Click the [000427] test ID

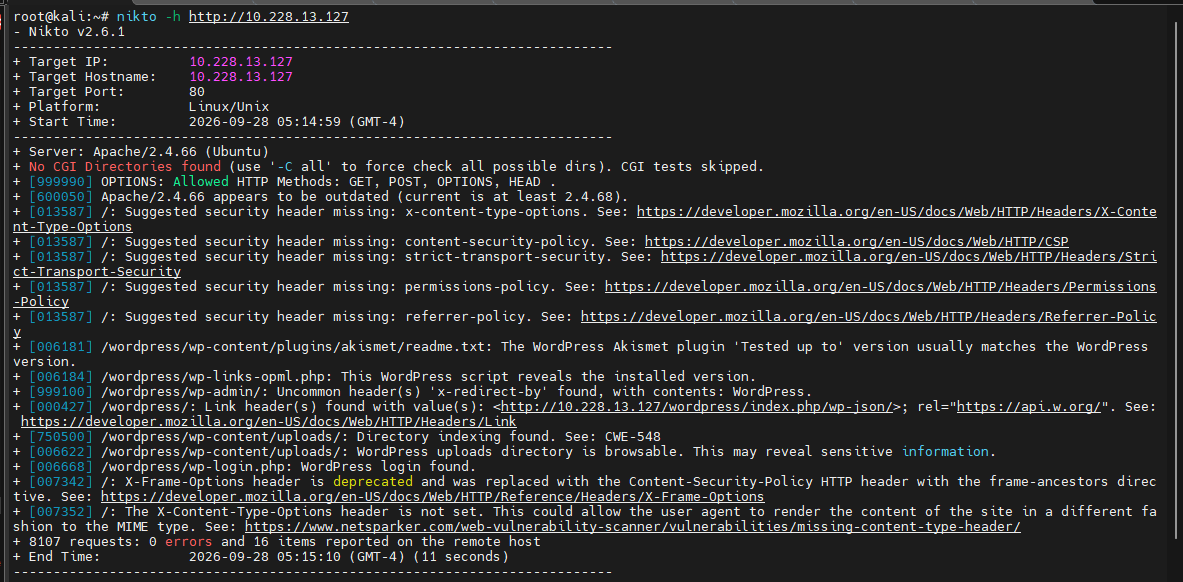coord(60,407)
